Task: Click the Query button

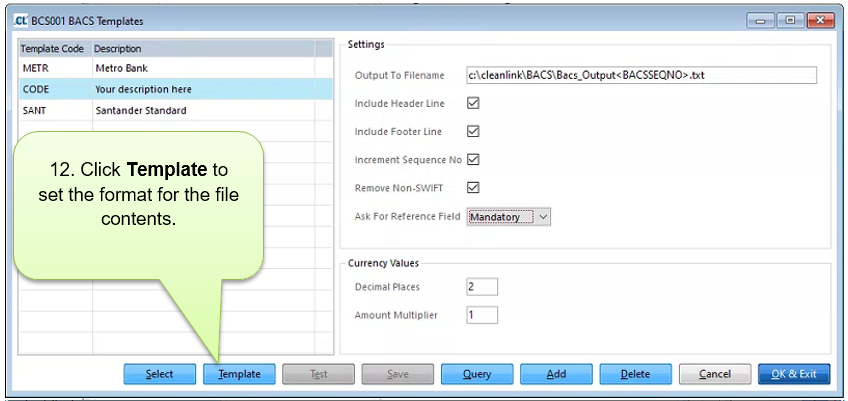Action: click(477, 374)
